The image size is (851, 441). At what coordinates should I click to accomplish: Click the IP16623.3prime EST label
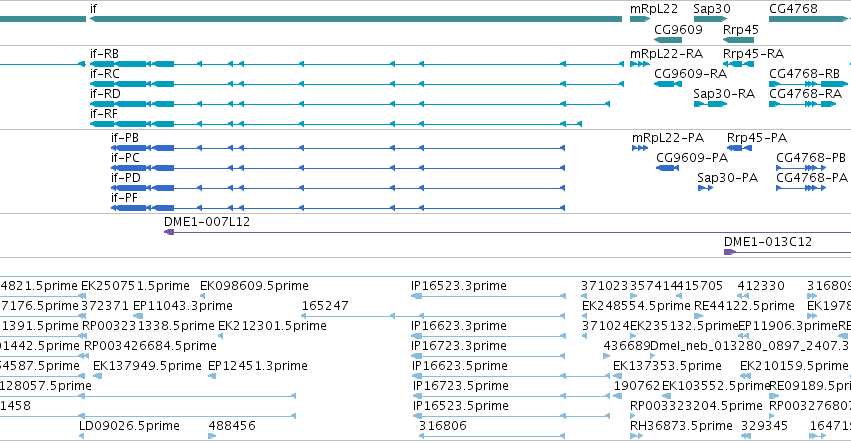(x=459, y=326)
